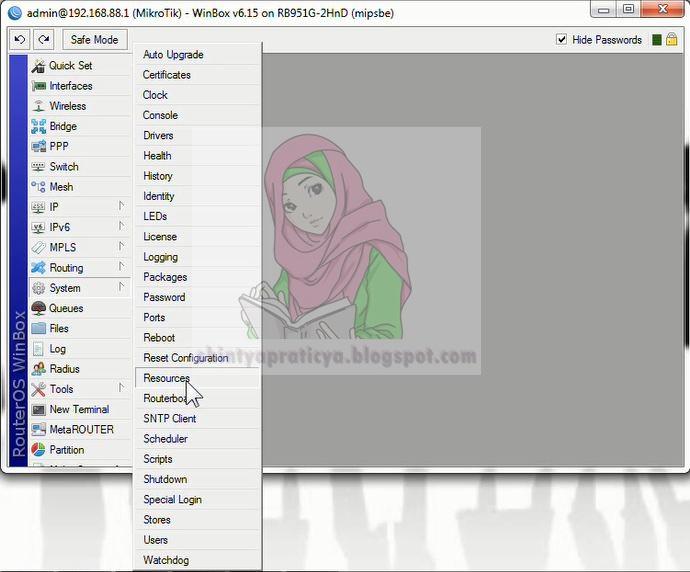Click the System gear icon
Image resolution: width=690 pixels, height=572 pixels.
click(38, 288)
